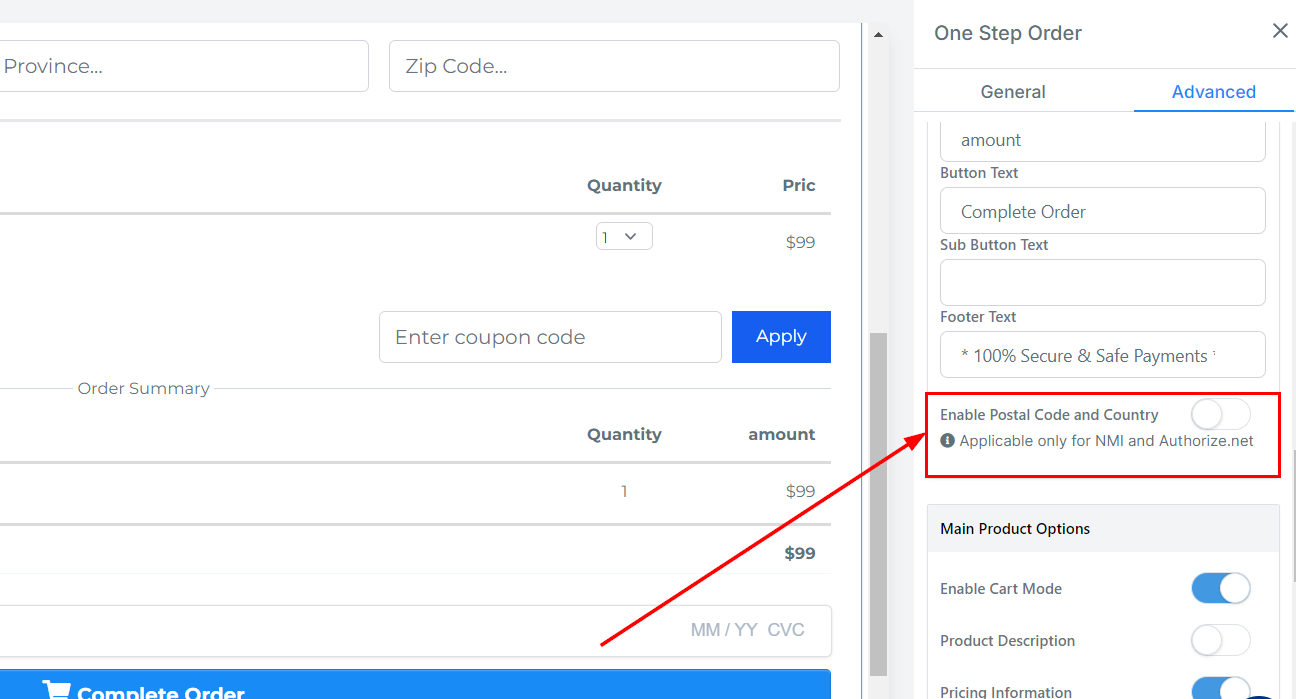The height and width of the screenshot is (699, 1296).
Task: Edit the Button Text field
Action: point(1102,212)
